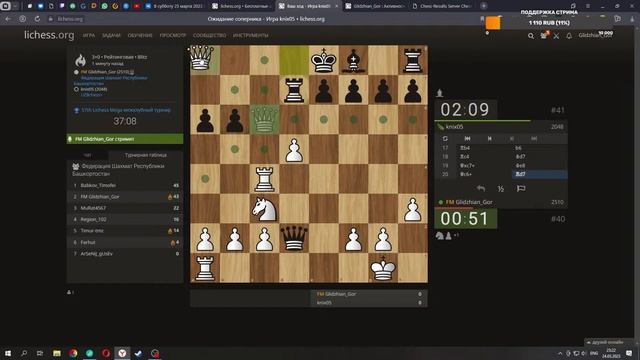Viewport: 640px width, 360px height.
Task: Open a new browser tab with the plus icon
Action: pyautogui.click(x=484, y=6)
